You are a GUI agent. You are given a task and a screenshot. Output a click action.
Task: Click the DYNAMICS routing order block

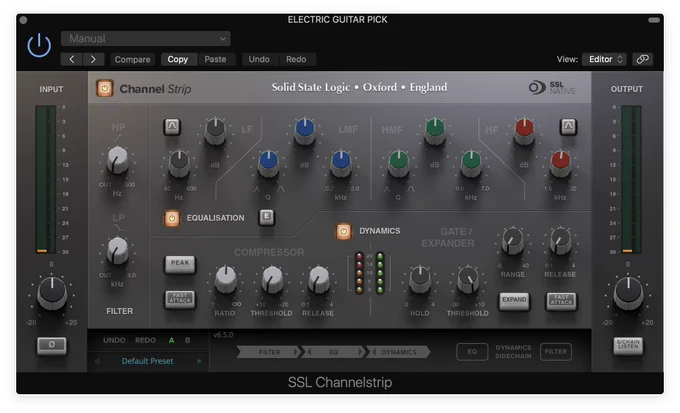pos(398,352)
